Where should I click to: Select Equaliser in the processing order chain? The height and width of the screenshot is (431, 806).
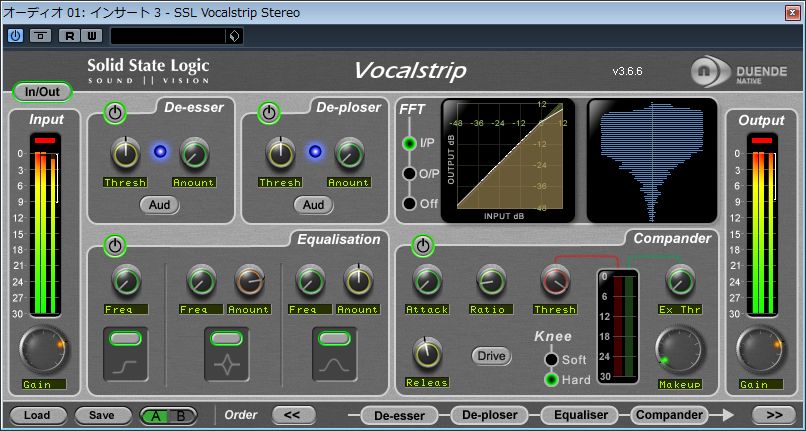point(579,415)
